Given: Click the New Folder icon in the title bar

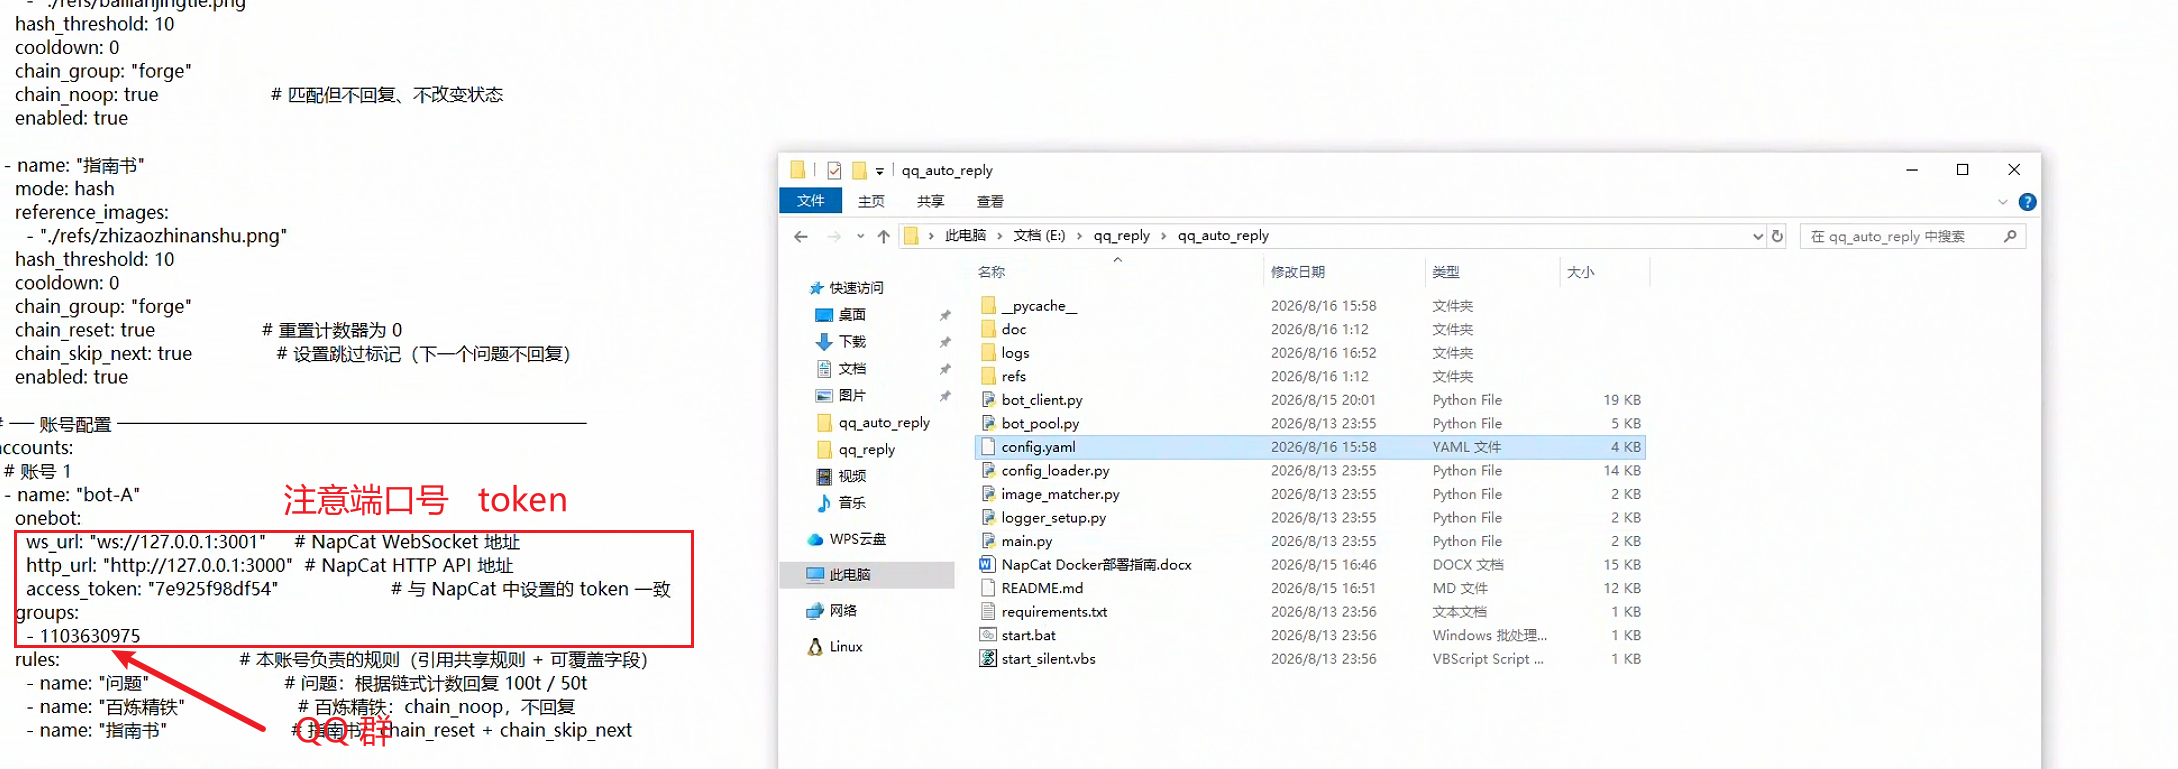Looking at the screenshot, I should click(859, 170).
